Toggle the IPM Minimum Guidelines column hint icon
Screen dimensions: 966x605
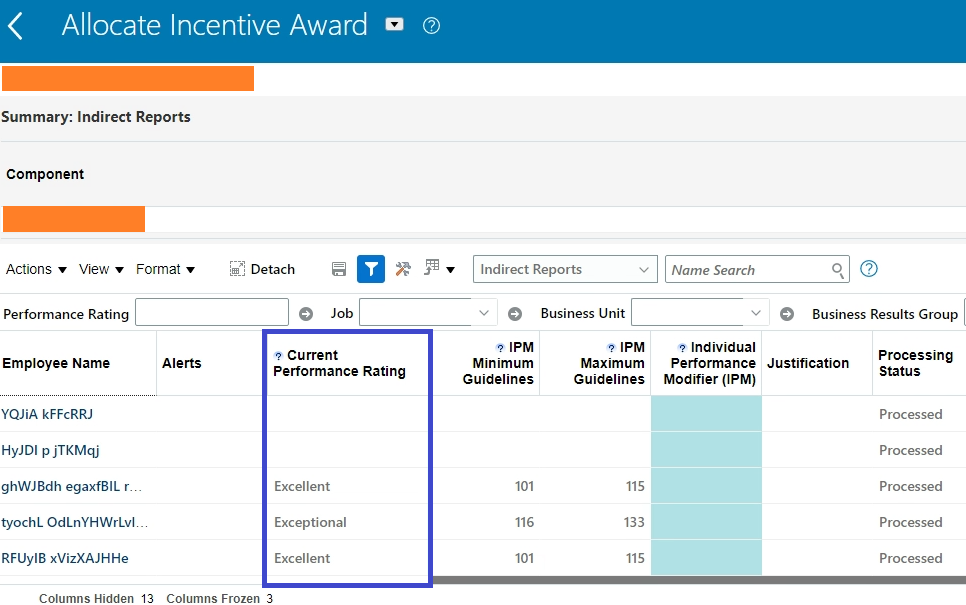click(x=498, y=347)
